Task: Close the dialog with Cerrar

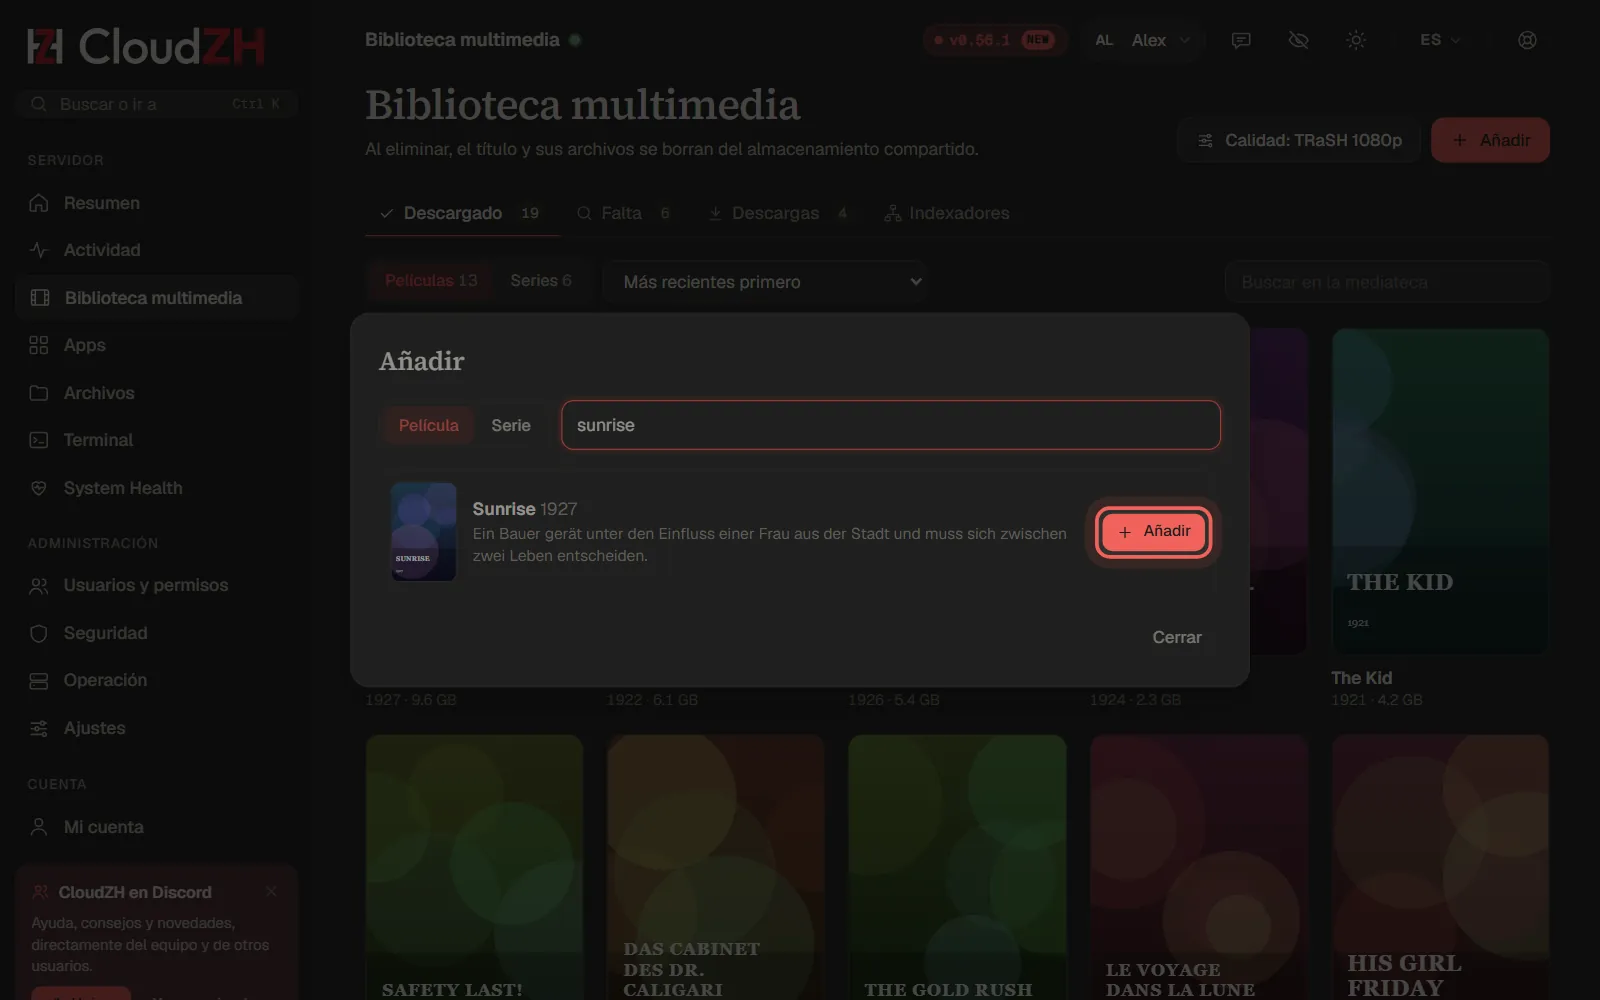Action: click(x=1177, y=637)
